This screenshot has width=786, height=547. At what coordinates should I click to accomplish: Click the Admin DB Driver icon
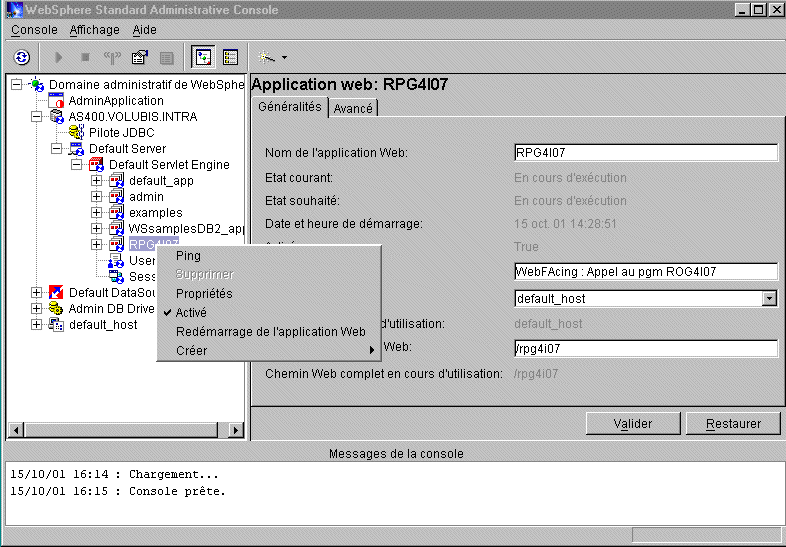coord(56,308)
